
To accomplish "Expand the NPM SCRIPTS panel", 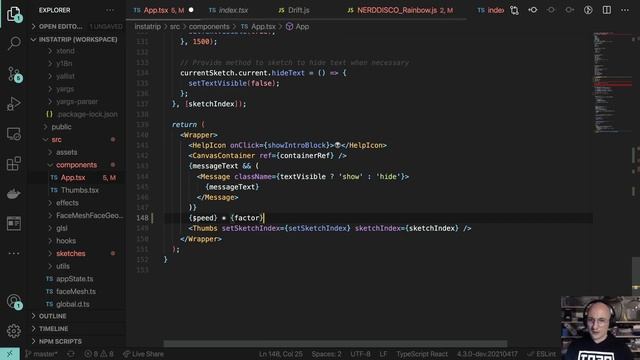I will point(60,342).
